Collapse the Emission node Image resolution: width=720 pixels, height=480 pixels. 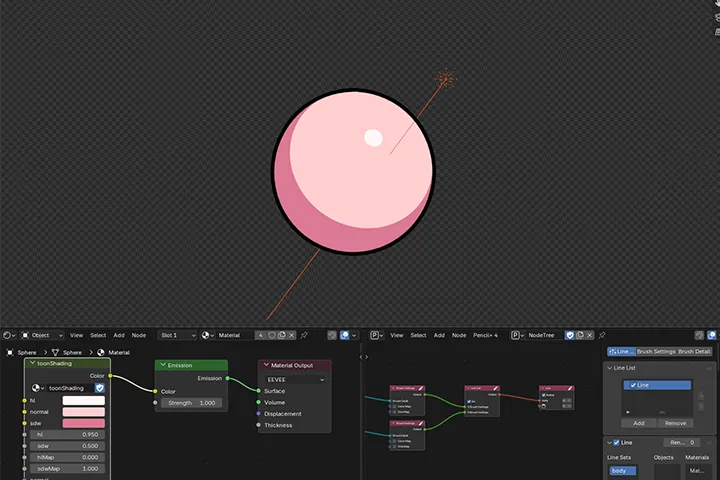coord(163,365)
